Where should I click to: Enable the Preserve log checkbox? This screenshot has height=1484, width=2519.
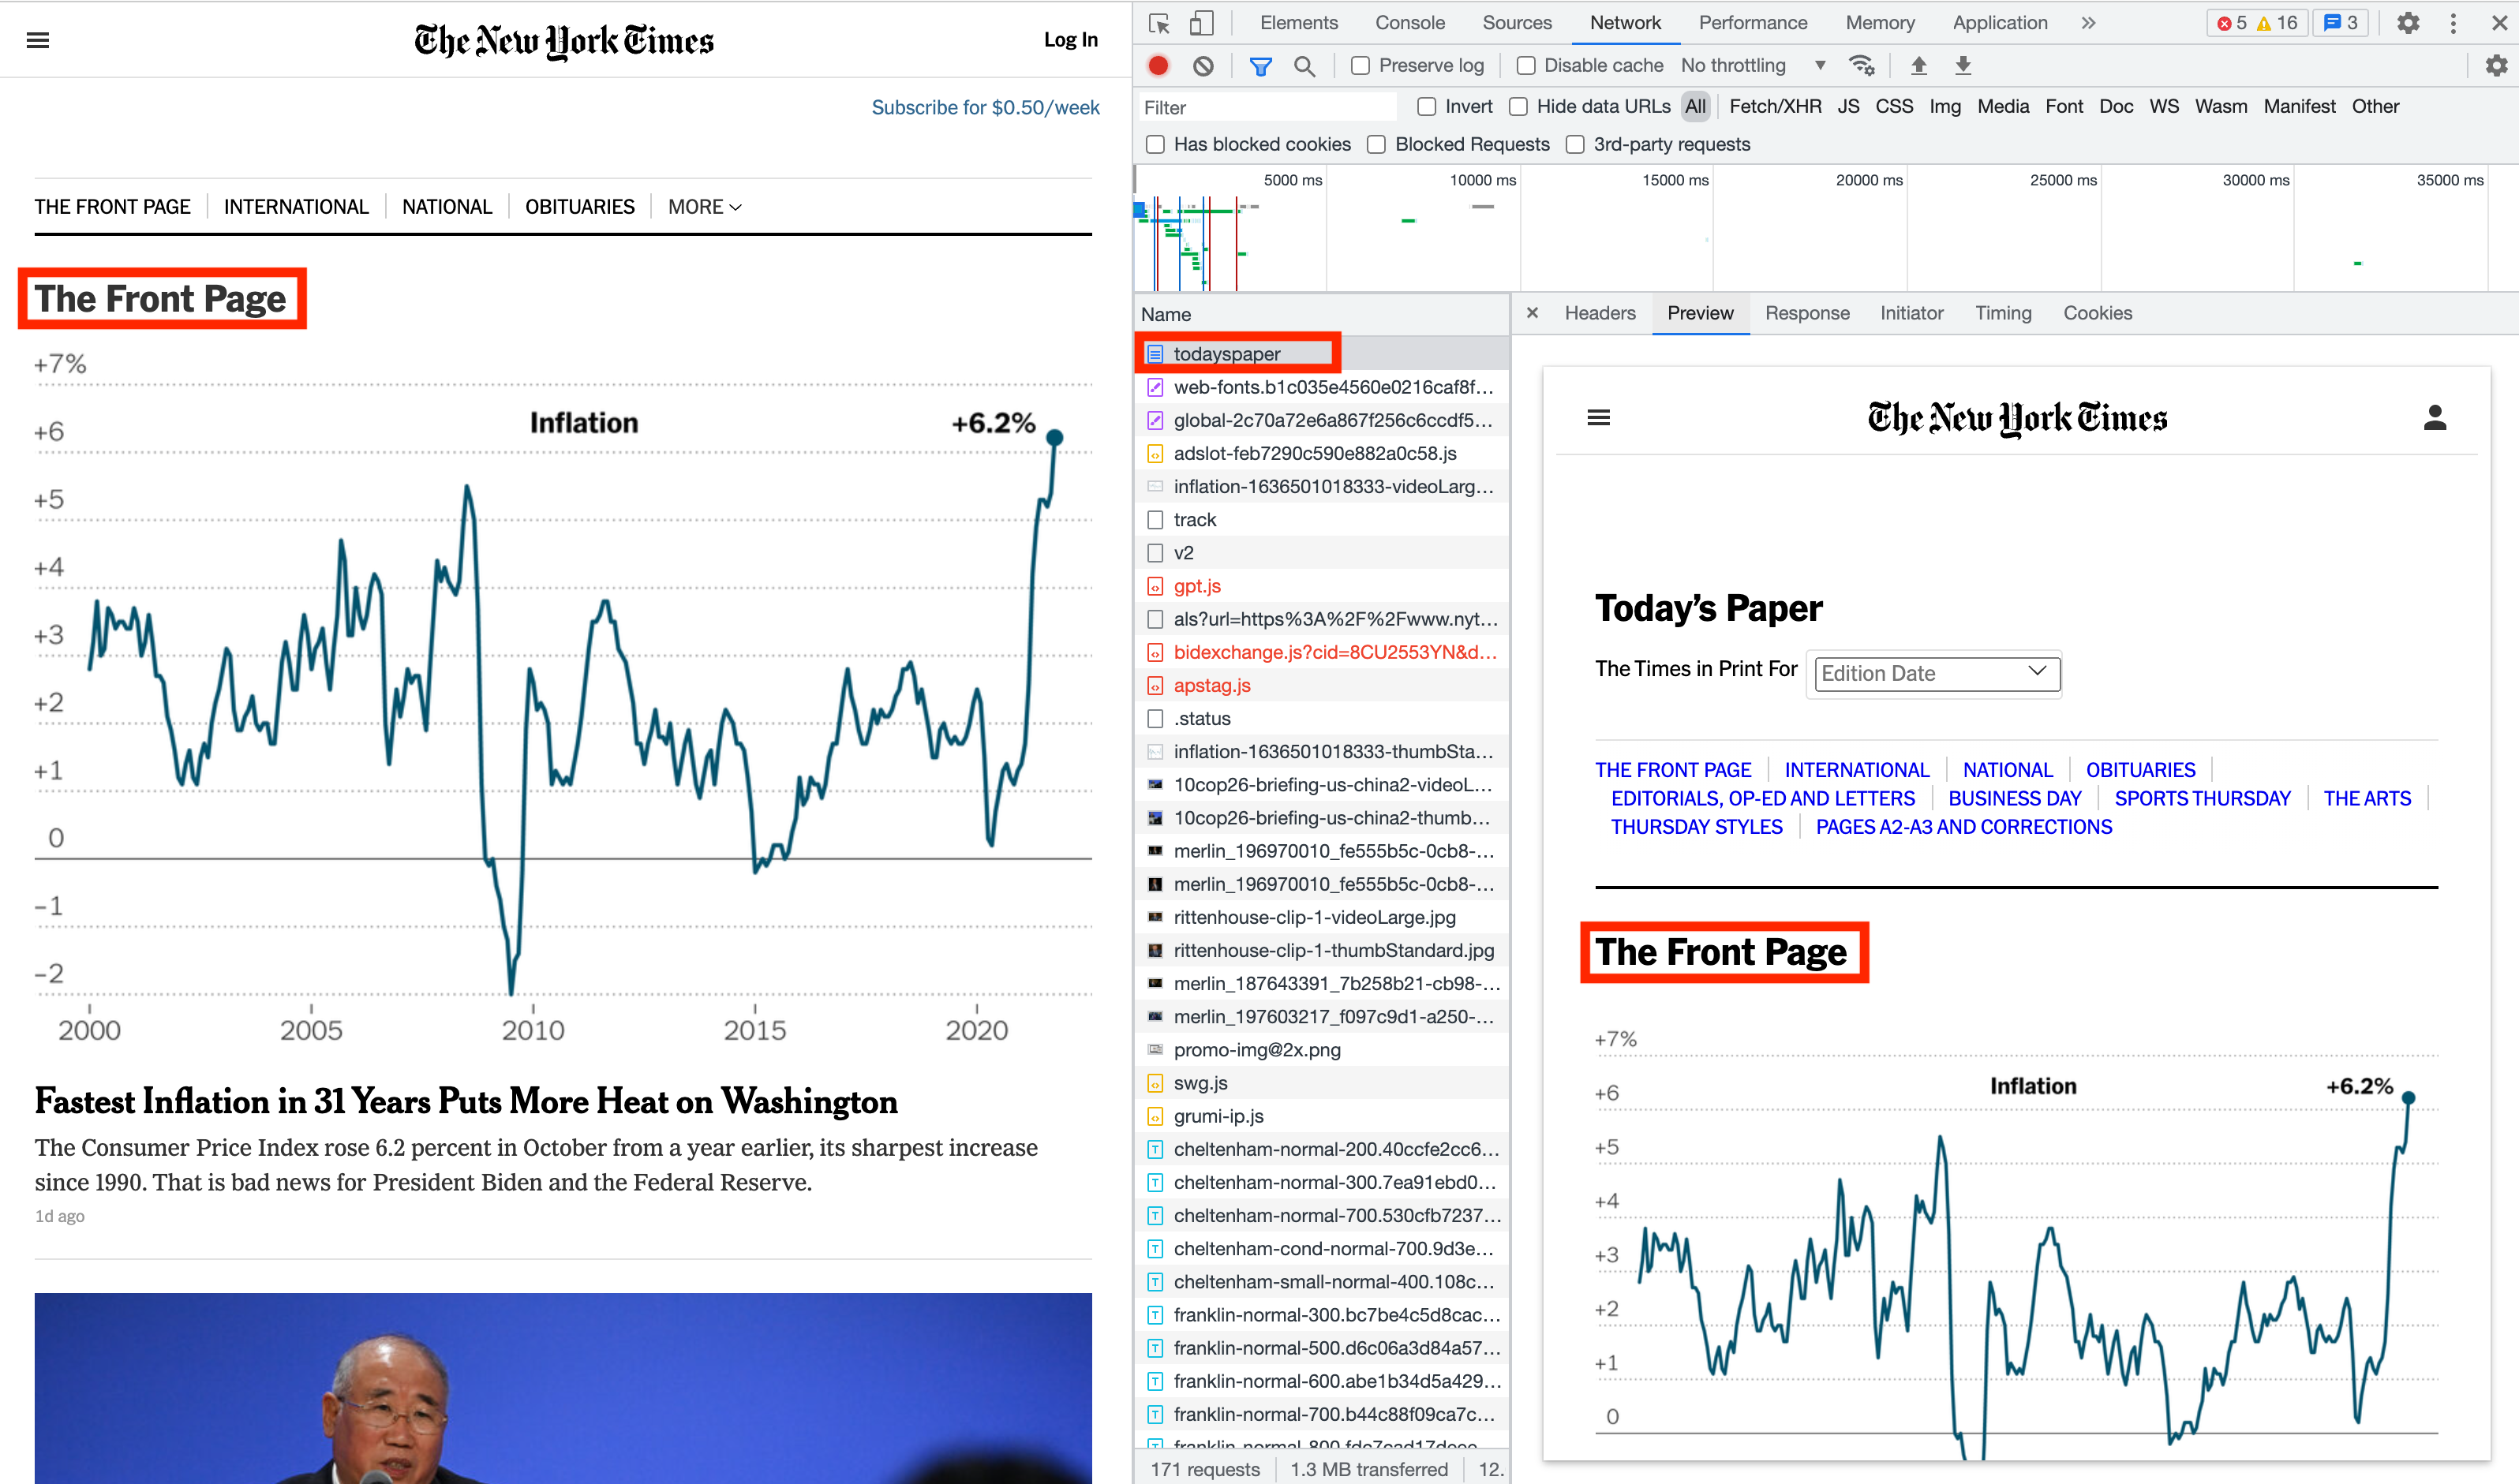1360,66
